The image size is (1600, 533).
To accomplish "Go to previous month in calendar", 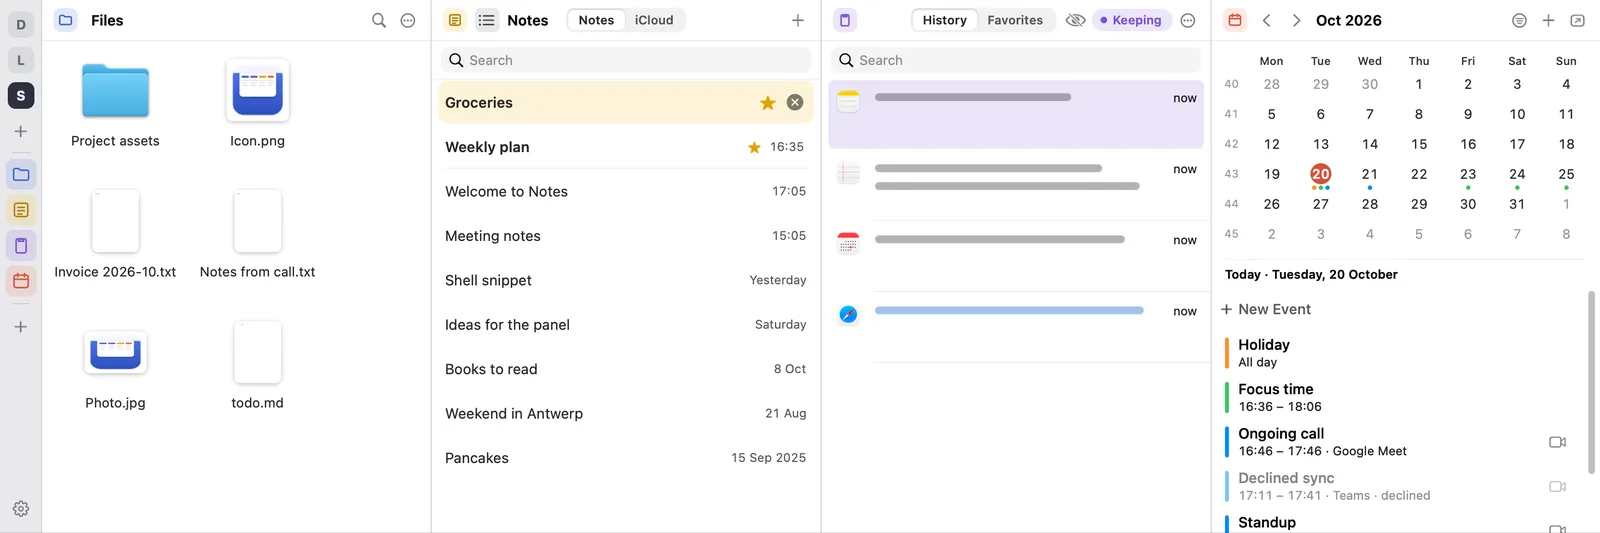I will [1267, 20].
